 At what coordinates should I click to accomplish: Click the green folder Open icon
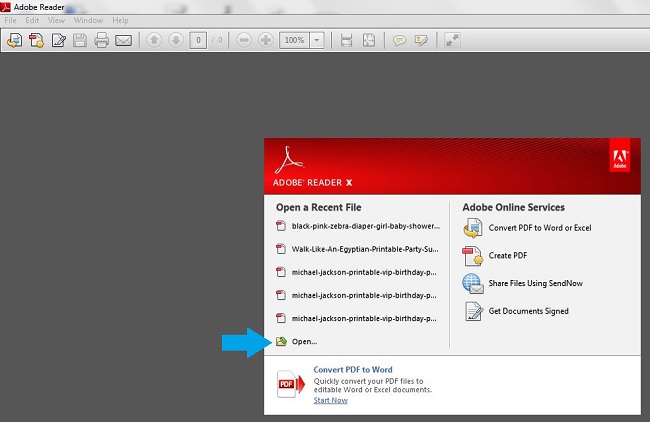pos(281,341)
